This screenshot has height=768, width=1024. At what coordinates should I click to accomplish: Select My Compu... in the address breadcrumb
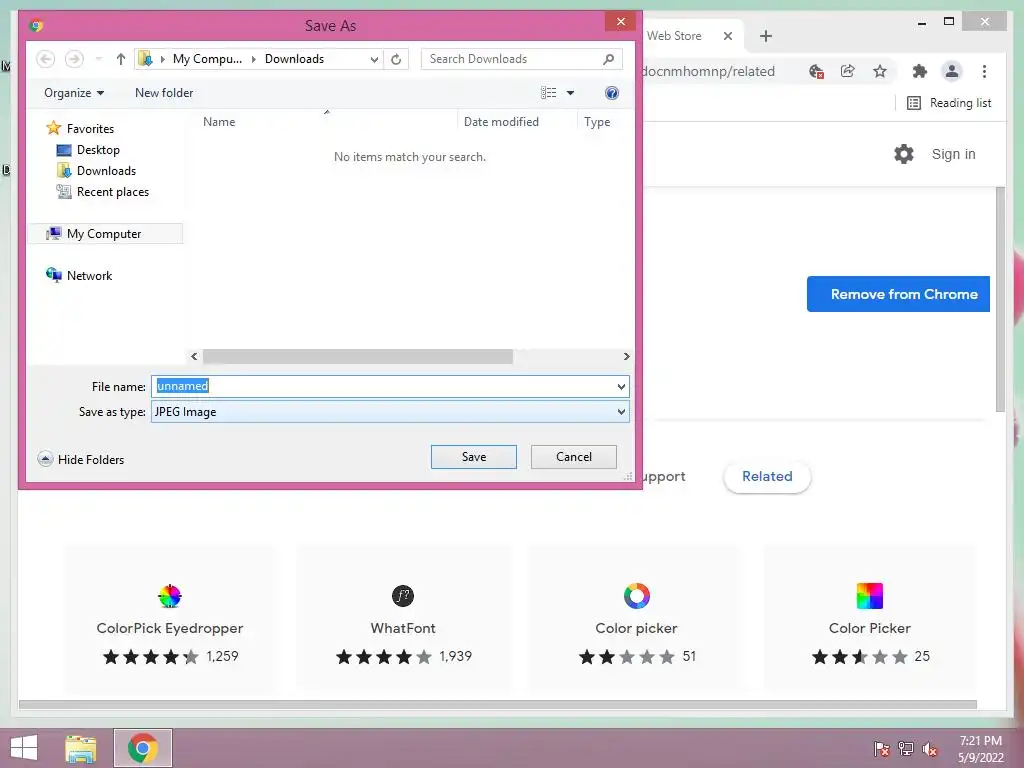click(x=207, y=59)
